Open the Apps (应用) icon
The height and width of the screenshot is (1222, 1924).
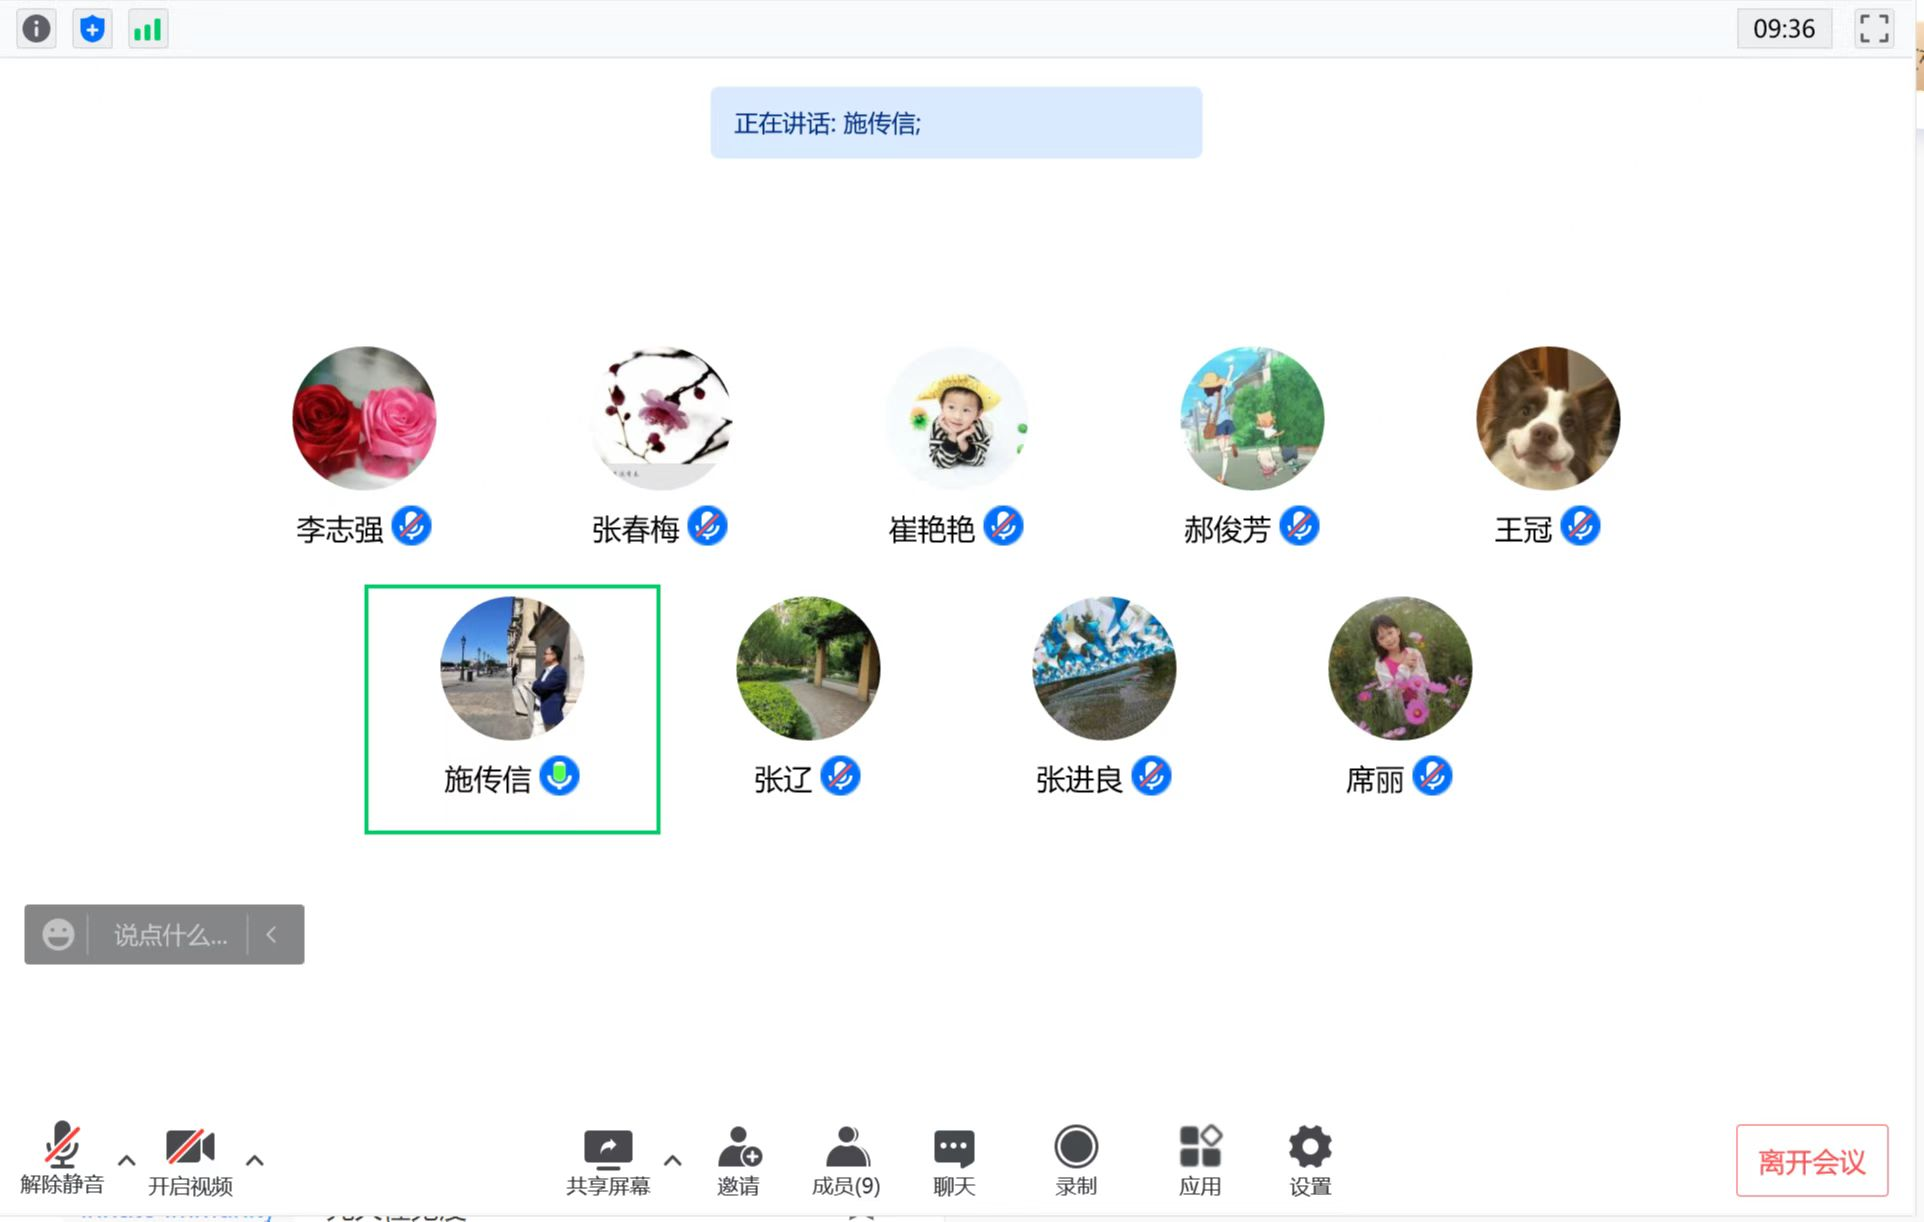[1200, 1162]
